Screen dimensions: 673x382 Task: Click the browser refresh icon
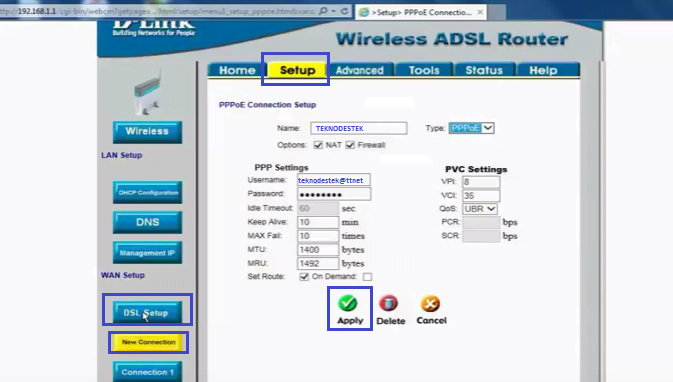[x=344, y=11]
